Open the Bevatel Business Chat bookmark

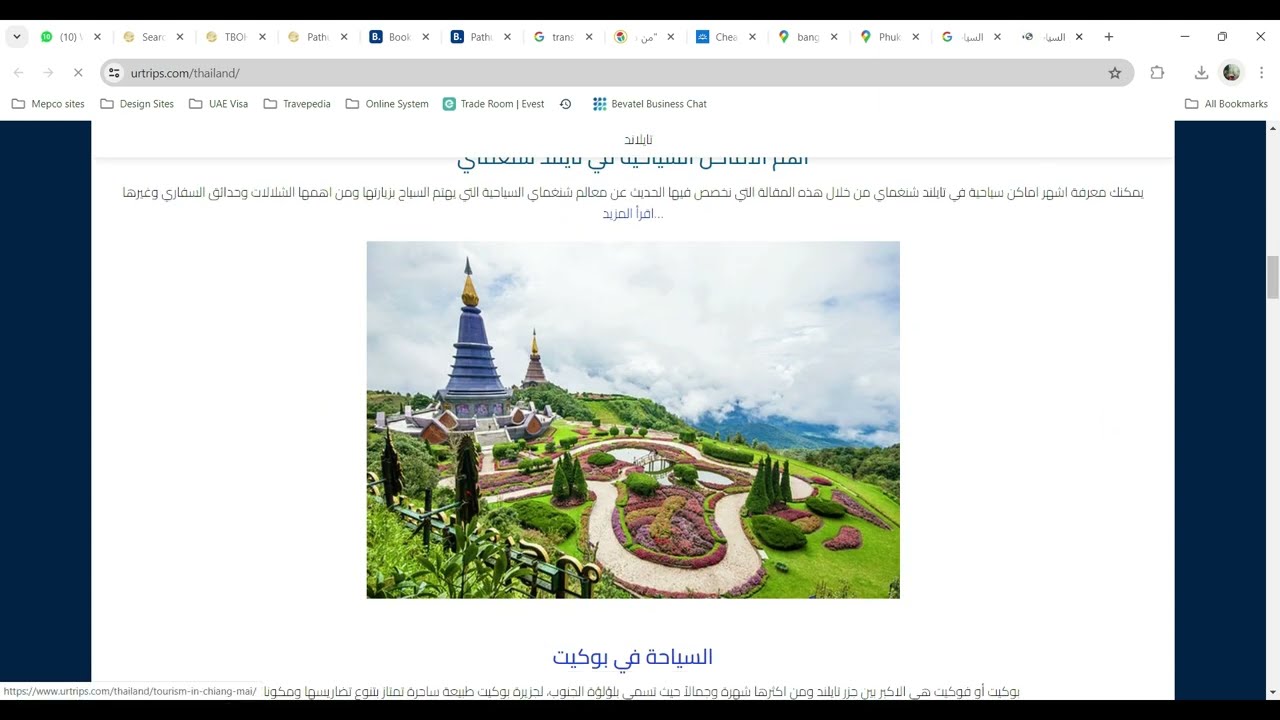(650, 104)
